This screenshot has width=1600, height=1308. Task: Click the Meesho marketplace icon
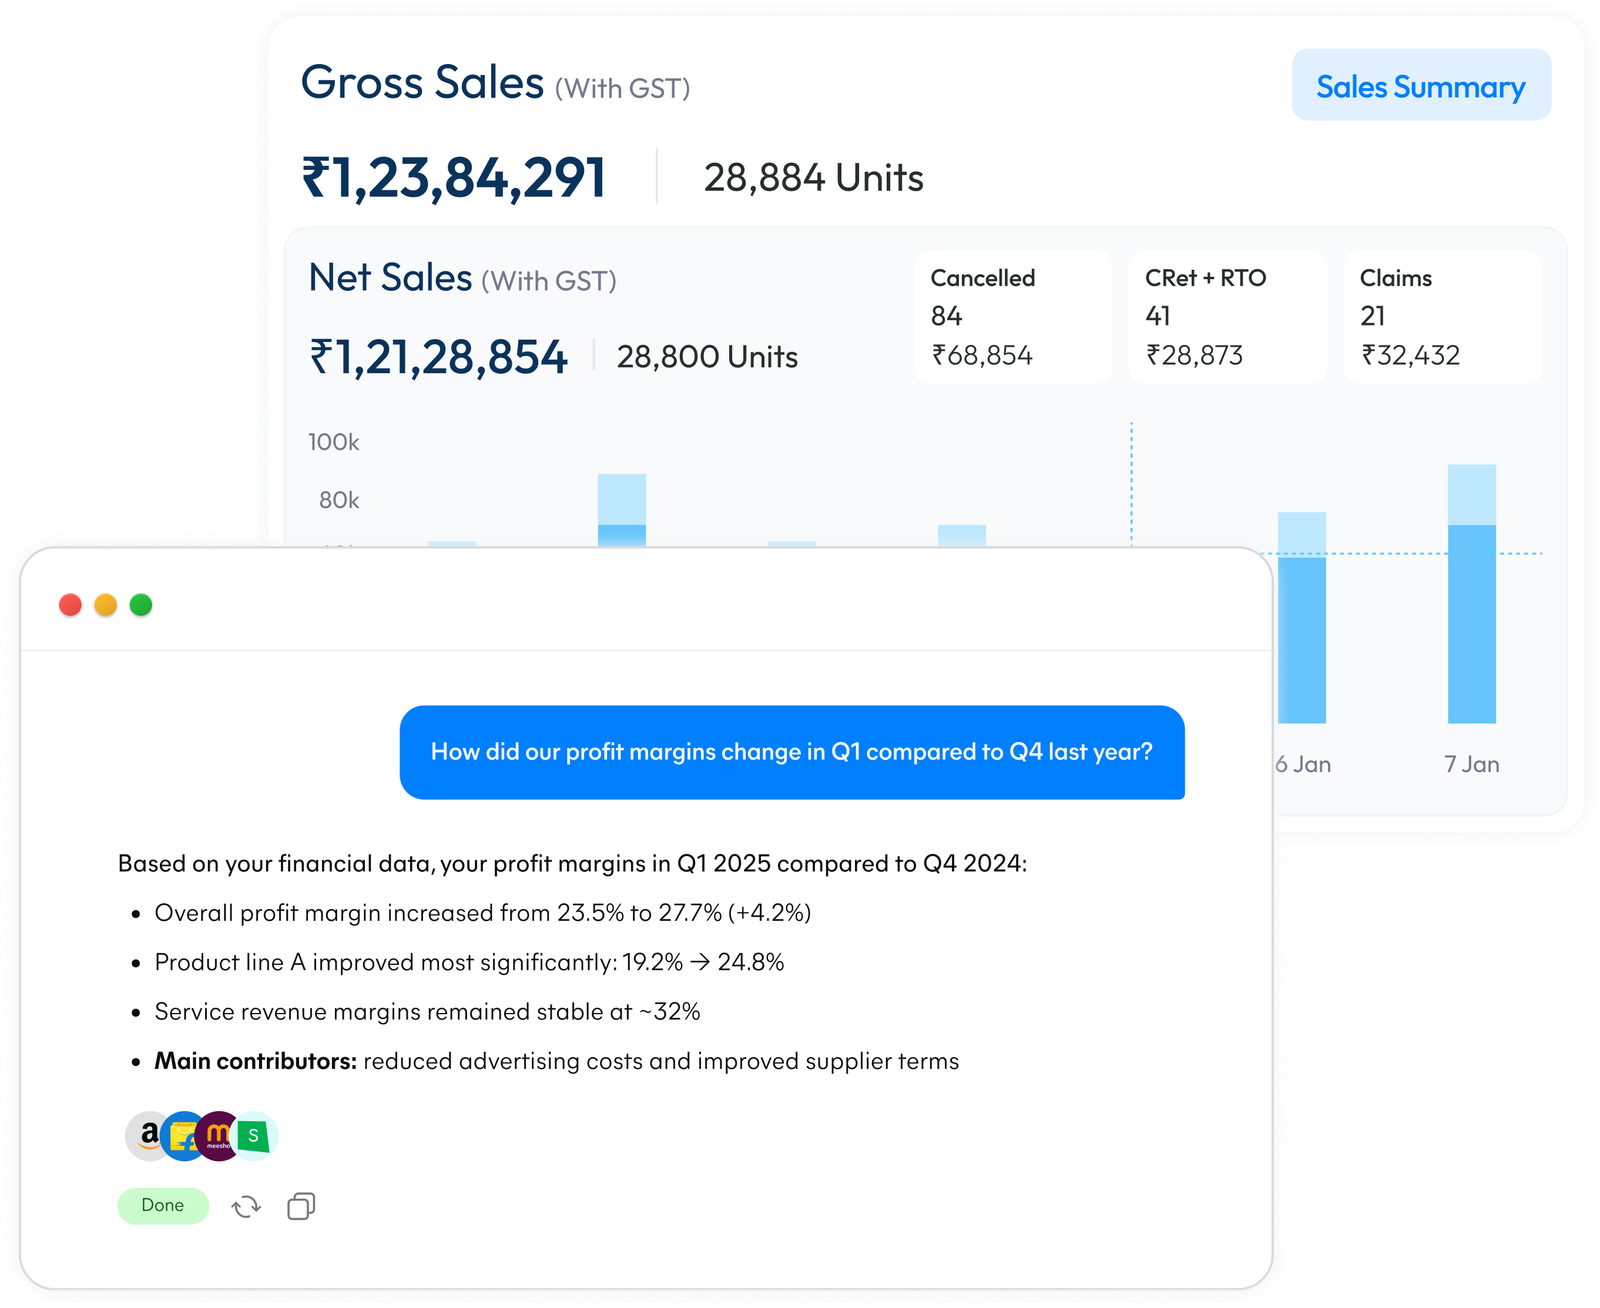click(218, 1136)
